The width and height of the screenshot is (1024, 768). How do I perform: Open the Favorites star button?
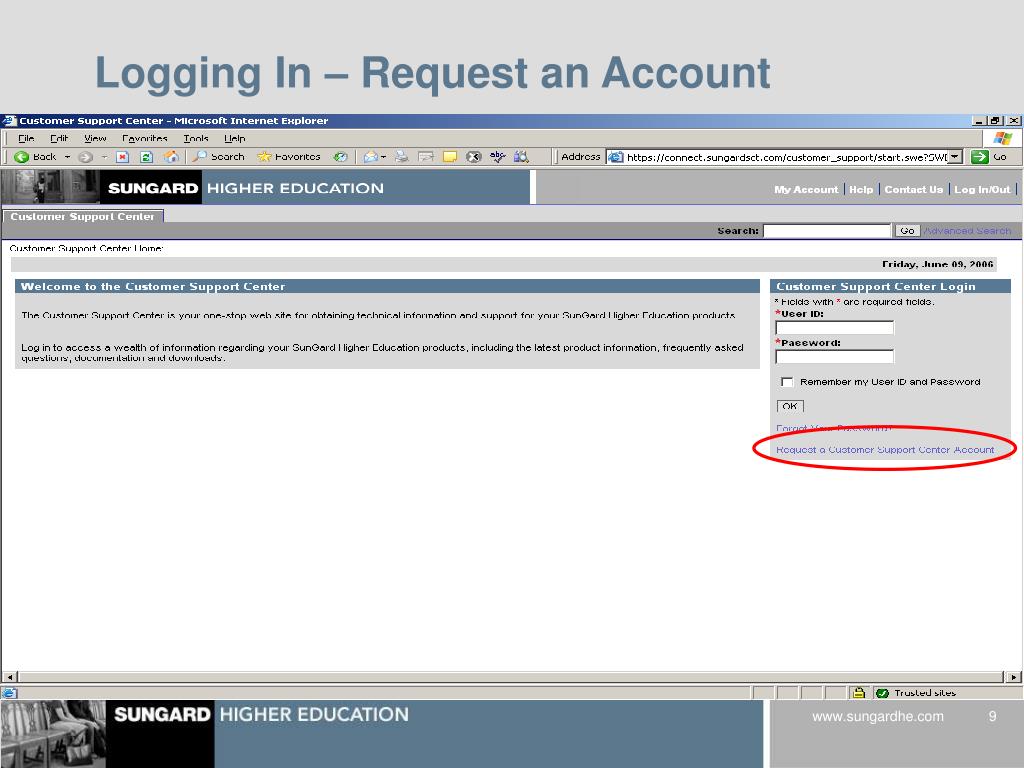click(x=289, y=157)
